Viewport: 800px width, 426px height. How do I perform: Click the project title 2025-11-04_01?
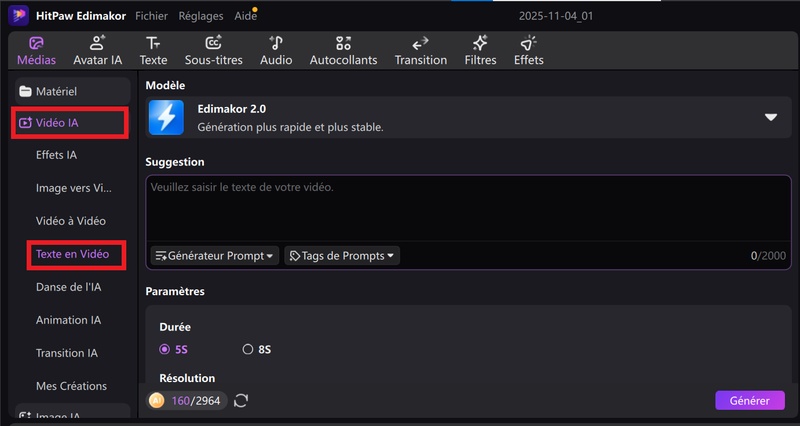pos(556,16)
